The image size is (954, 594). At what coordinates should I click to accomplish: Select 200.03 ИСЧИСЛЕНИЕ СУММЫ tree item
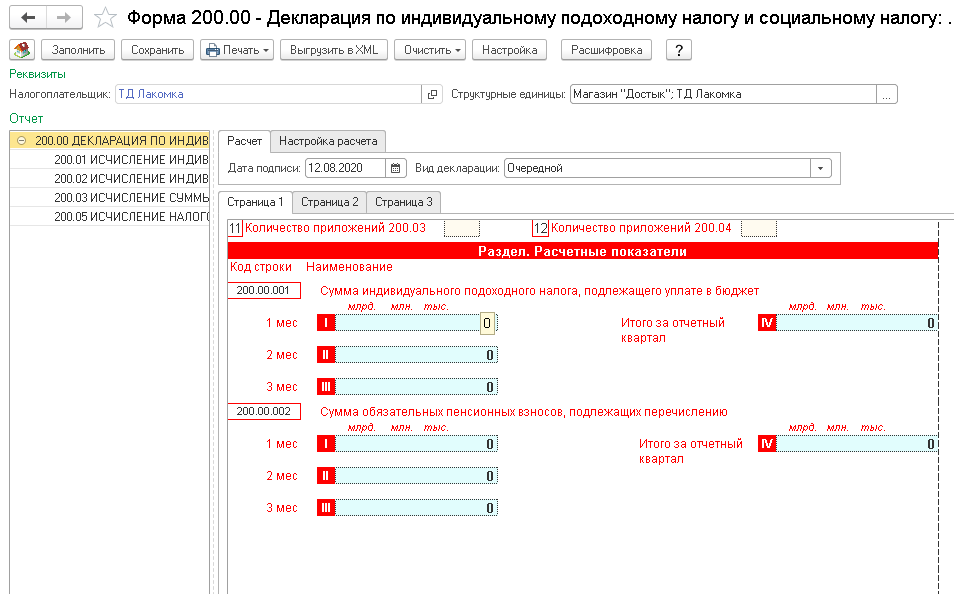pyautogui.click(x=130, y=198)
